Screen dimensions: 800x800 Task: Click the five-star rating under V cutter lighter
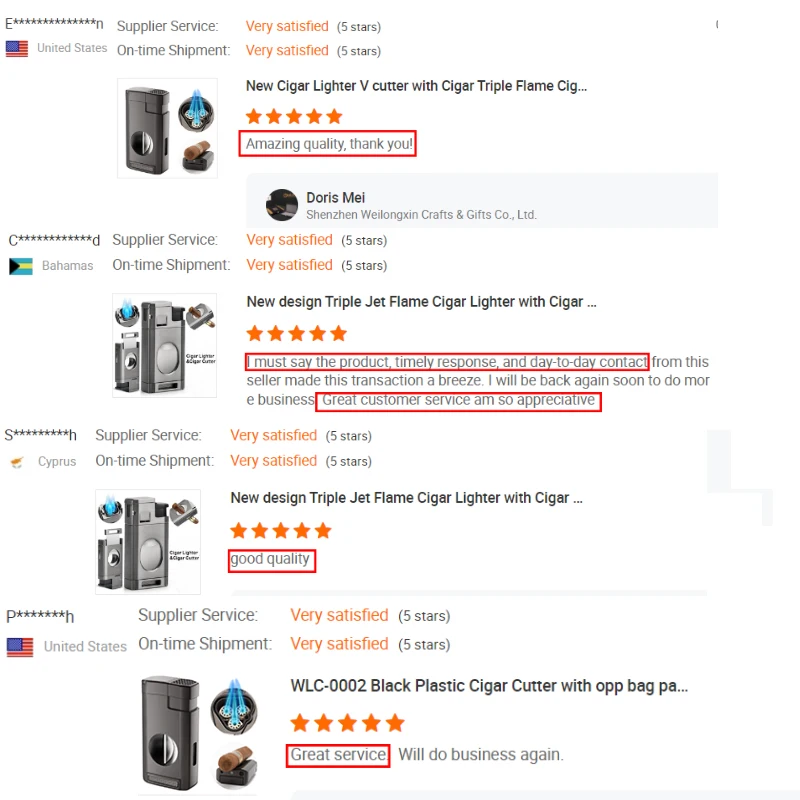[x=294, y=116]
